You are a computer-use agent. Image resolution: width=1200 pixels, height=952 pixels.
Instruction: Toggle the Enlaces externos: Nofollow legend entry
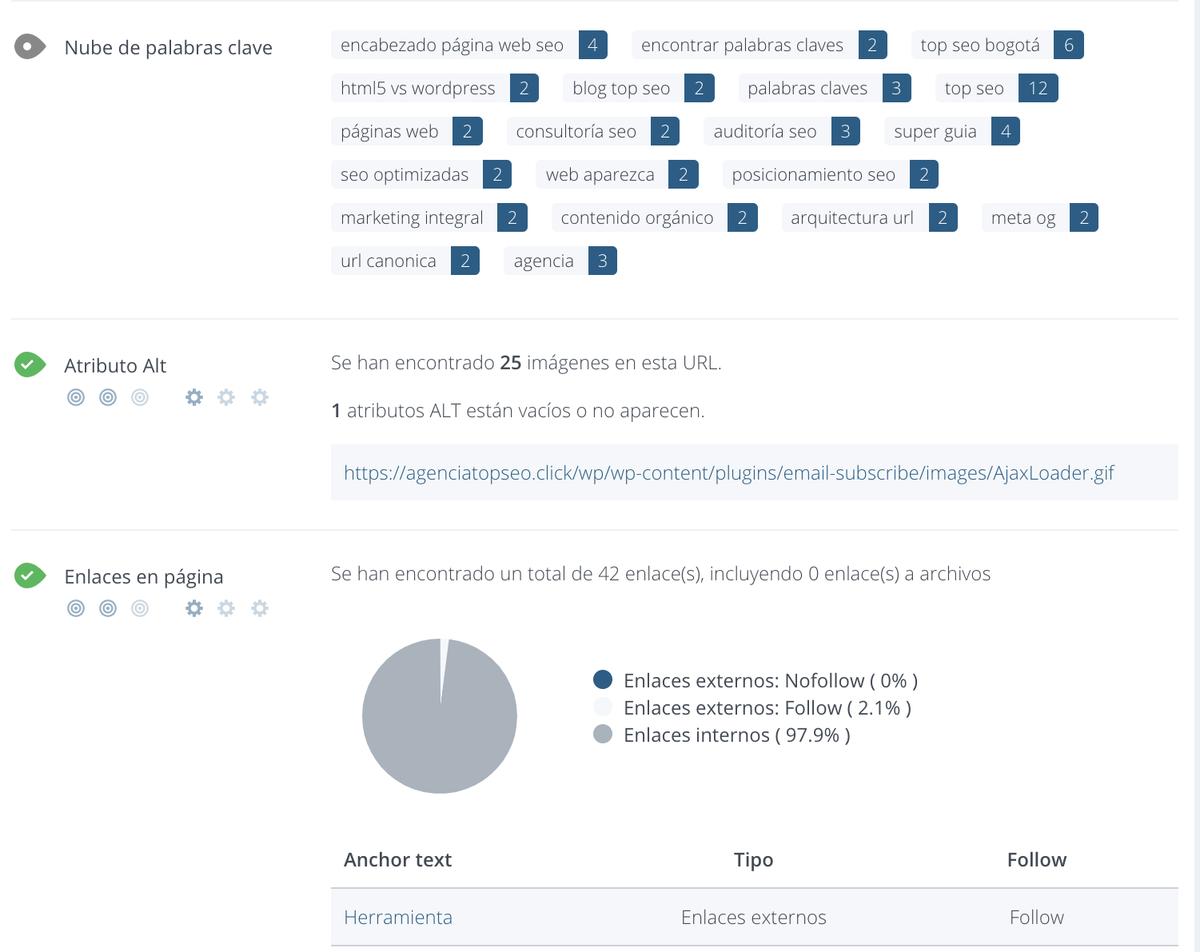[770, 680]
